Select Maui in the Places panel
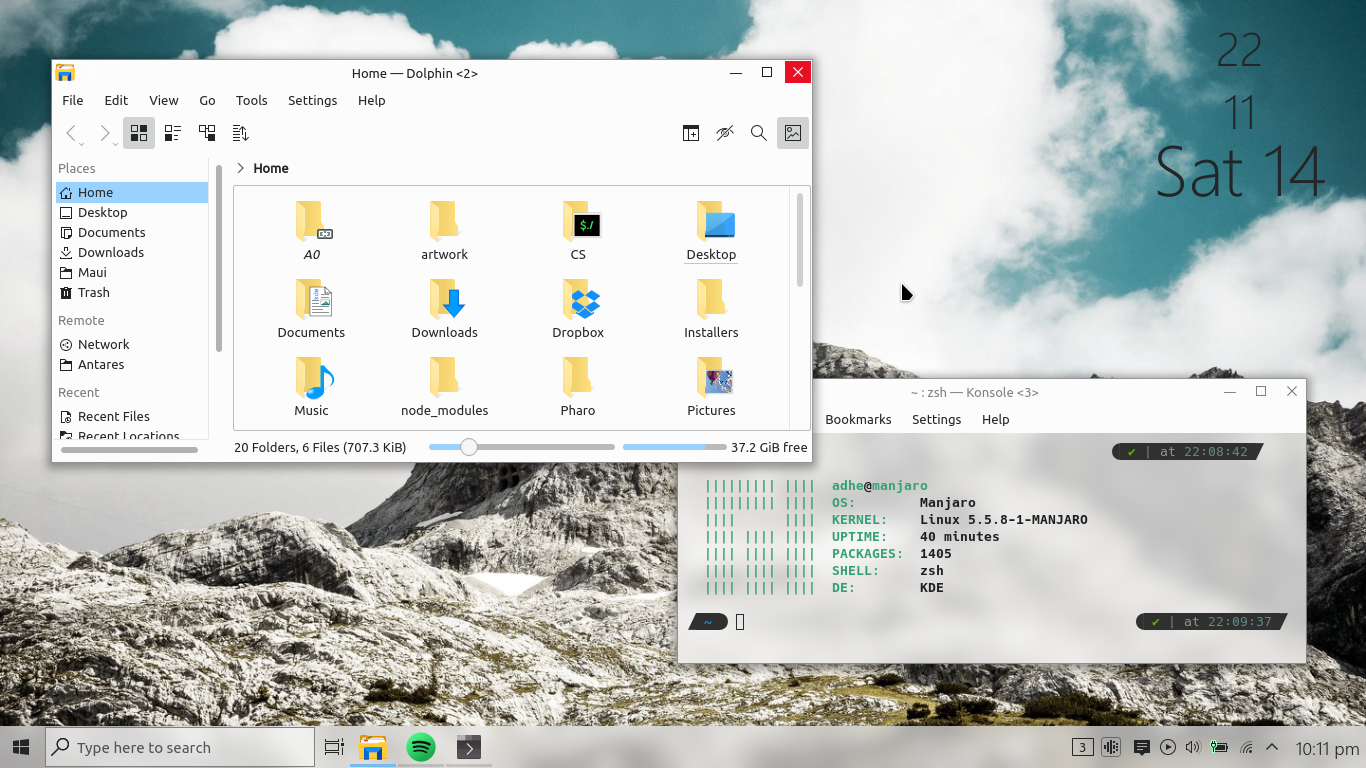The width and height of the screenshot is (1366, 768). point(132,272)
